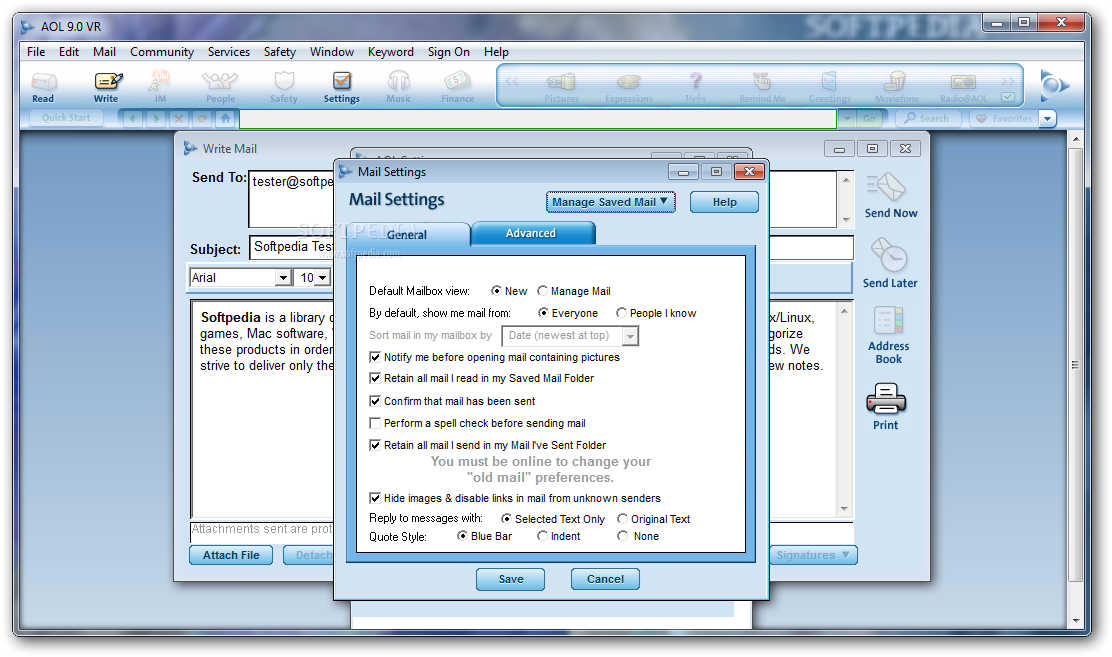This screenshot has height=657, width=1112.
Task: Switch to the Advanced tab
Action: [532, 233]
